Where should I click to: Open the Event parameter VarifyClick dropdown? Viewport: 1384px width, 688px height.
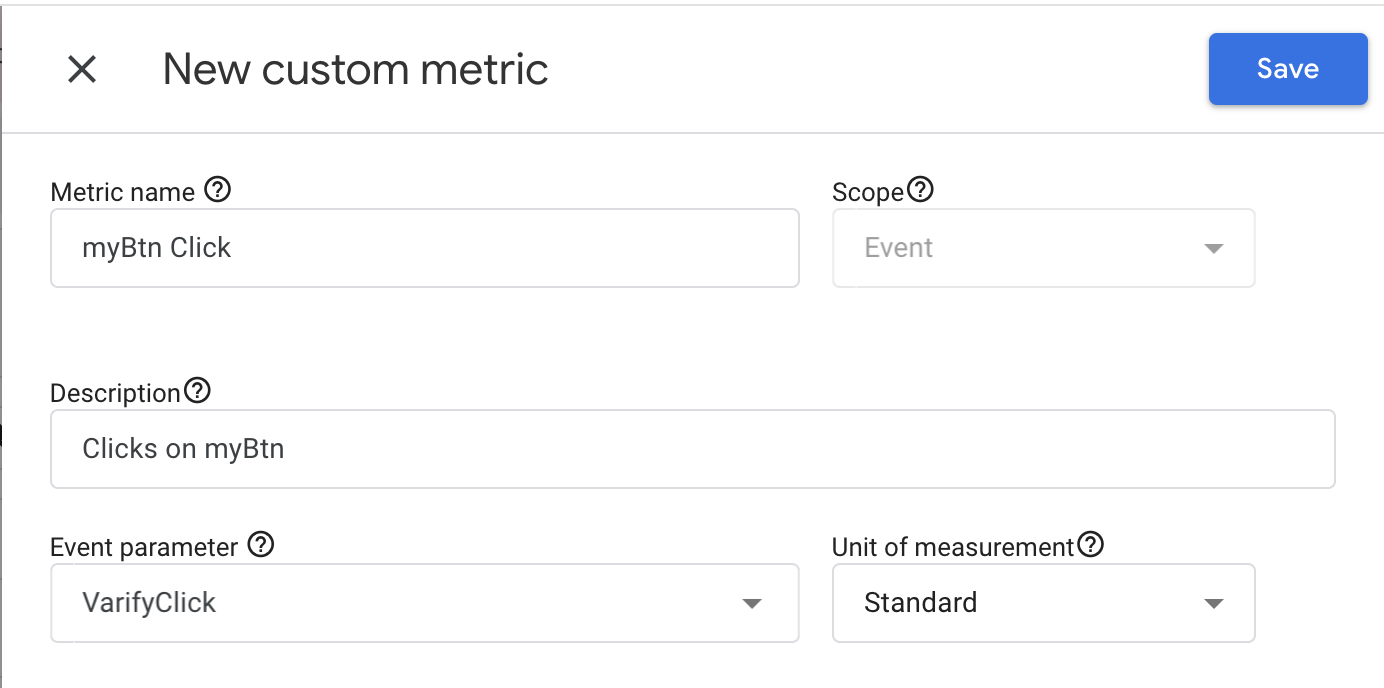click(425, 603)
